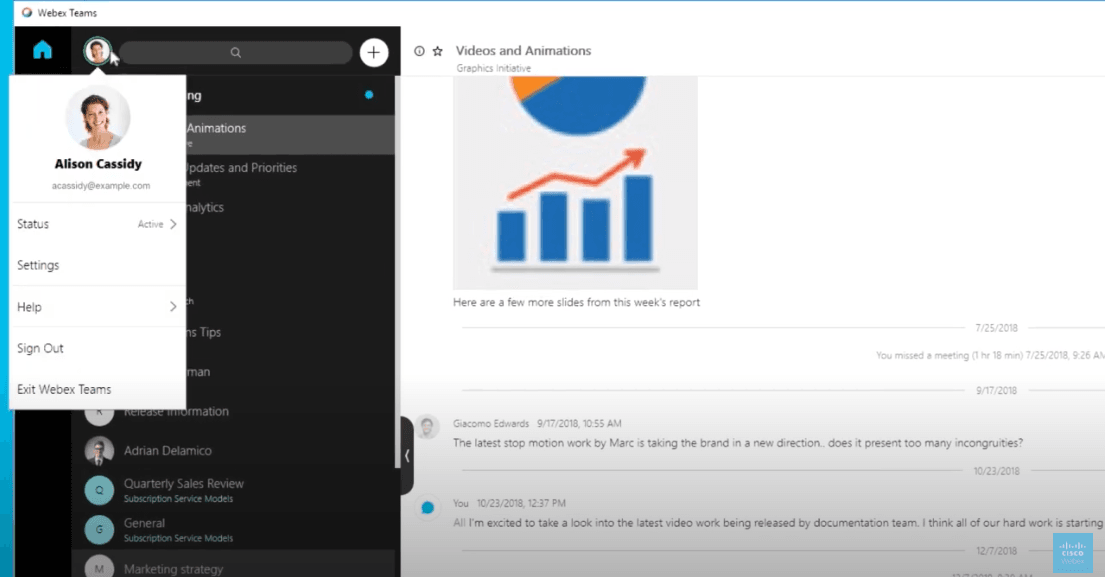Click the Graphics Initiative team subtitle
The width and height of the screenshot is (1105, 577).
[493, 68]
